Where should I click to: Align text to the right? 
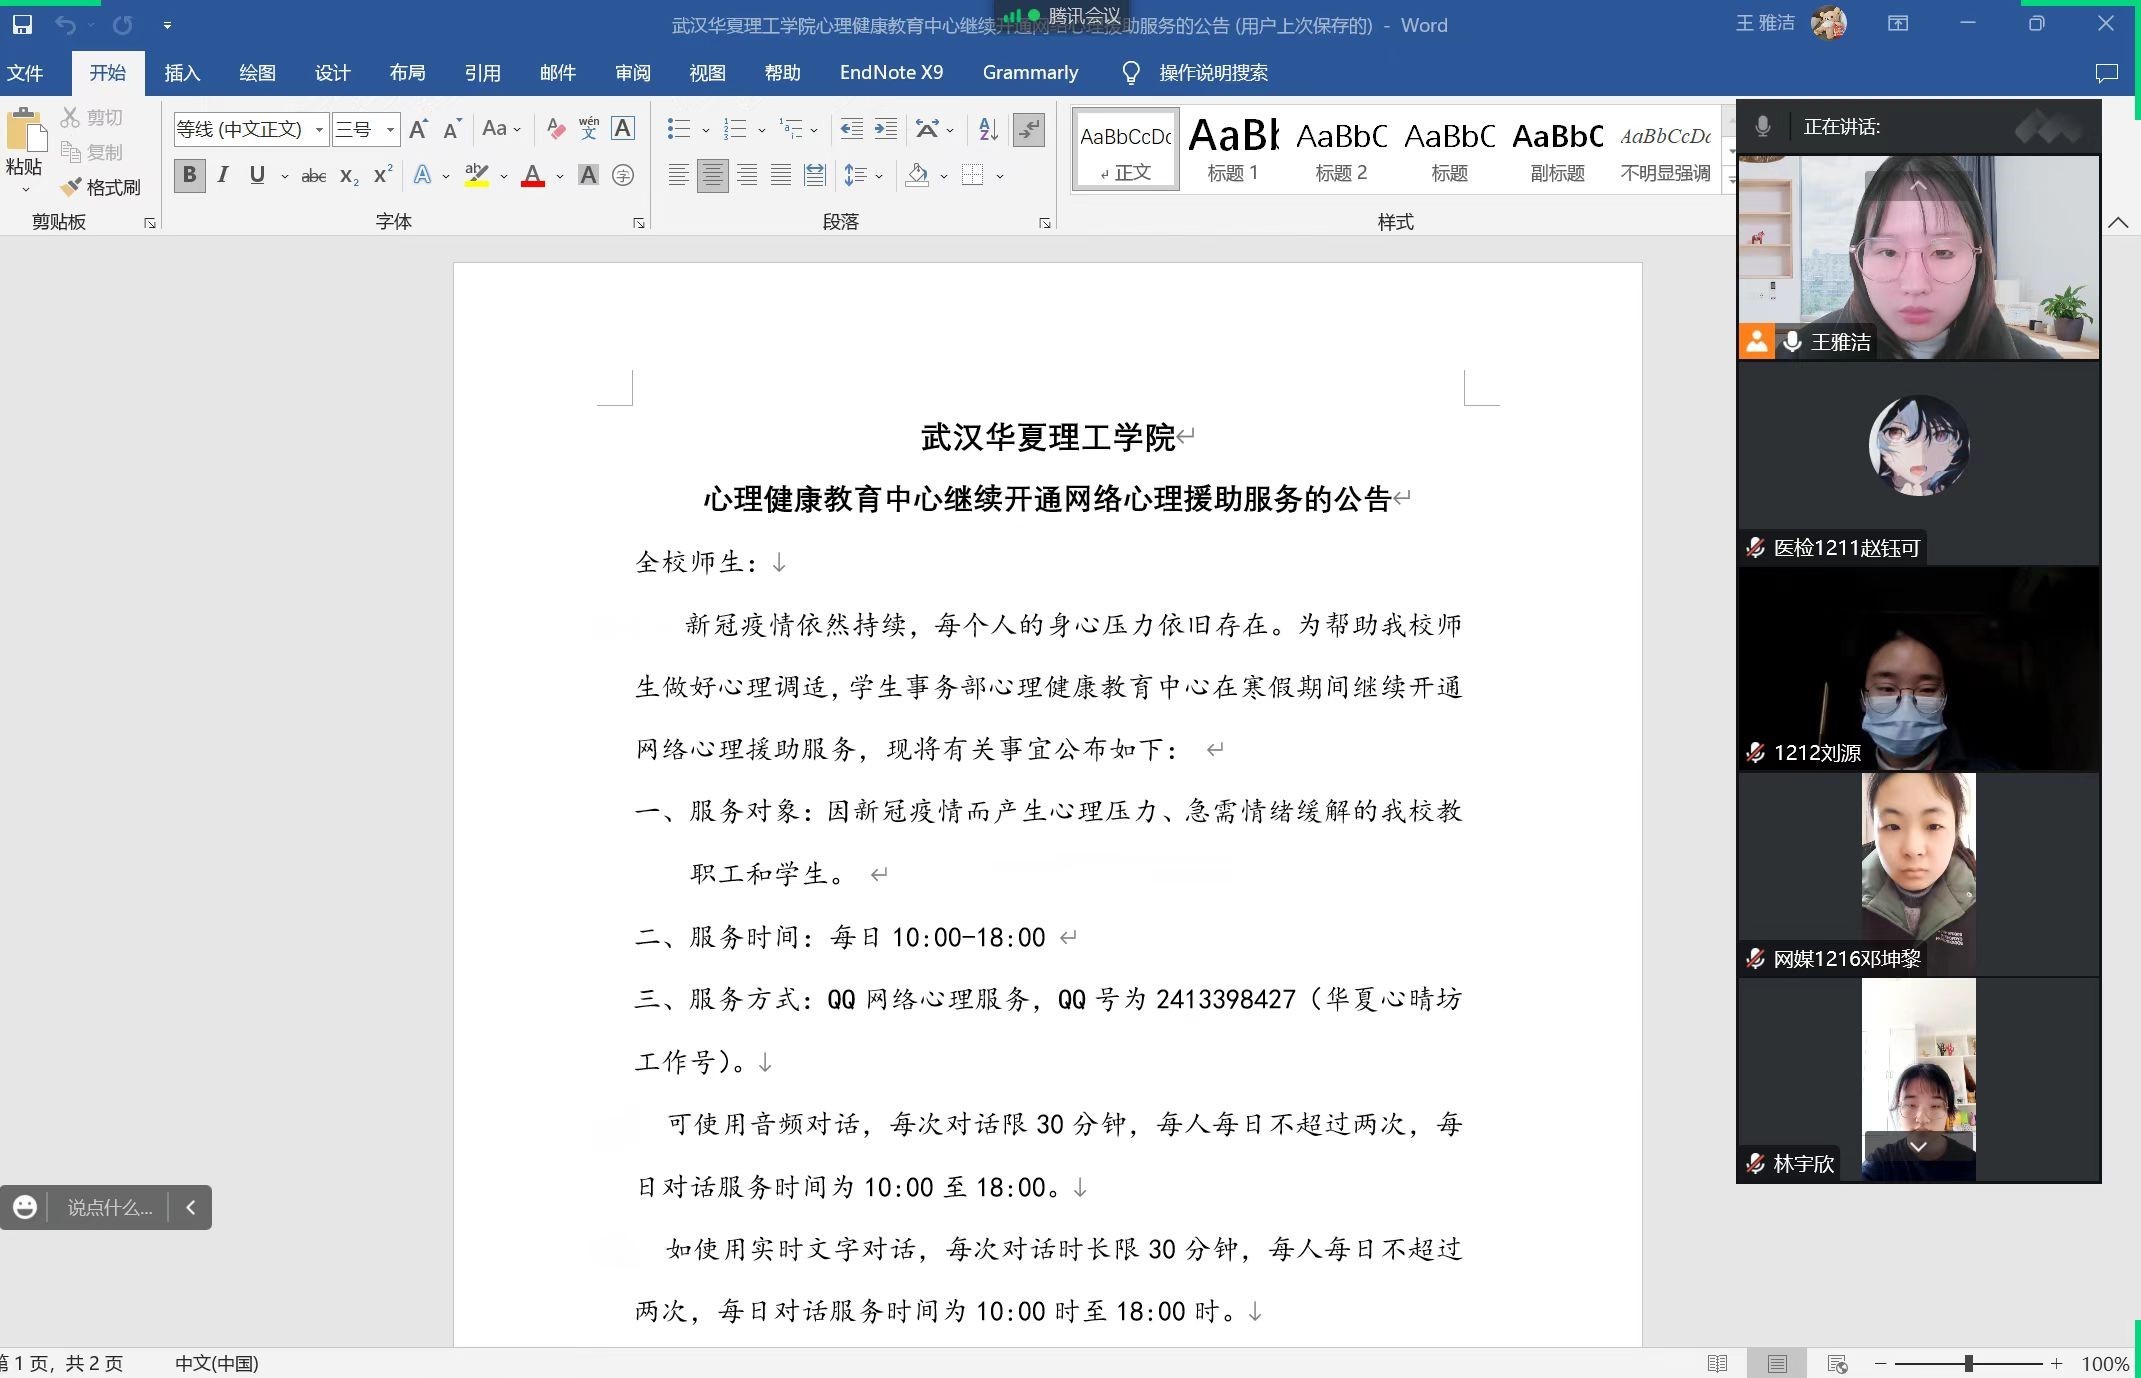pos(747,176)
